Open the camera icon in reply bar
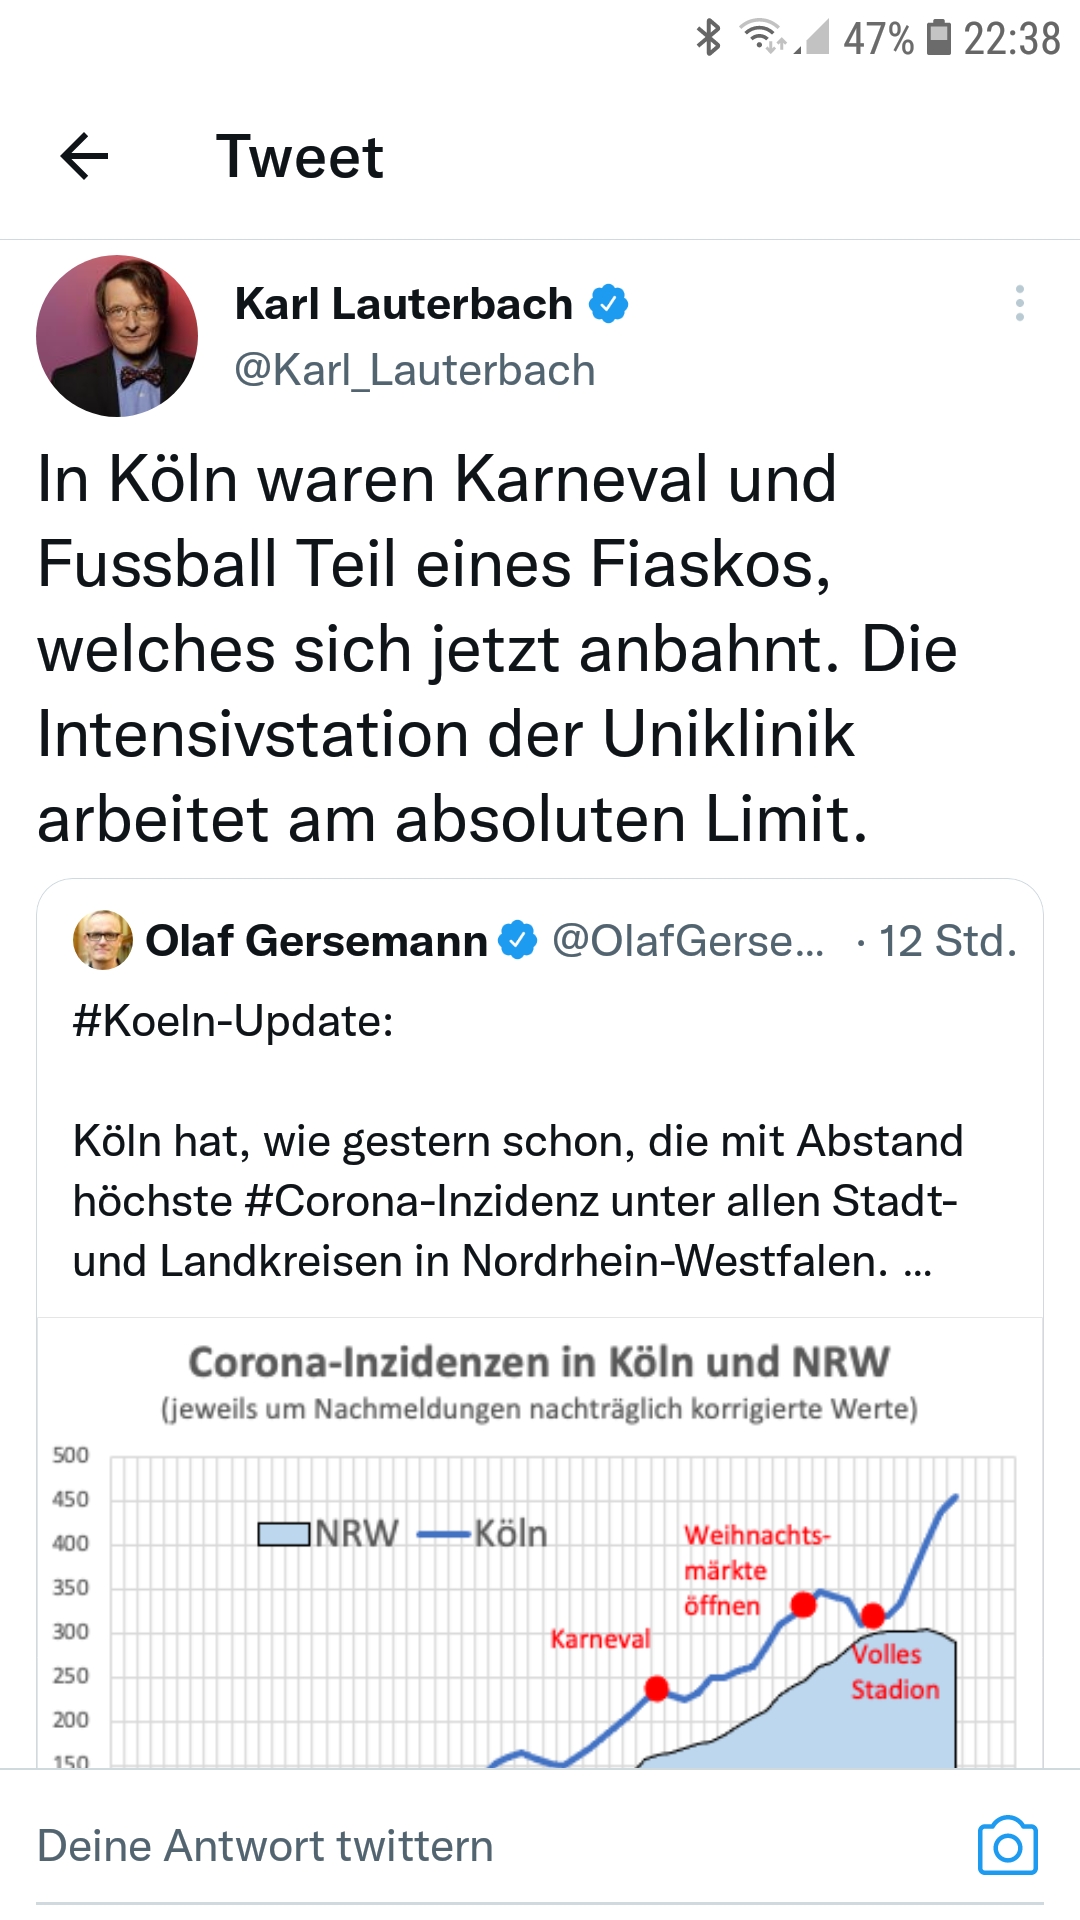1080x1920 pixels. 1007,1846
